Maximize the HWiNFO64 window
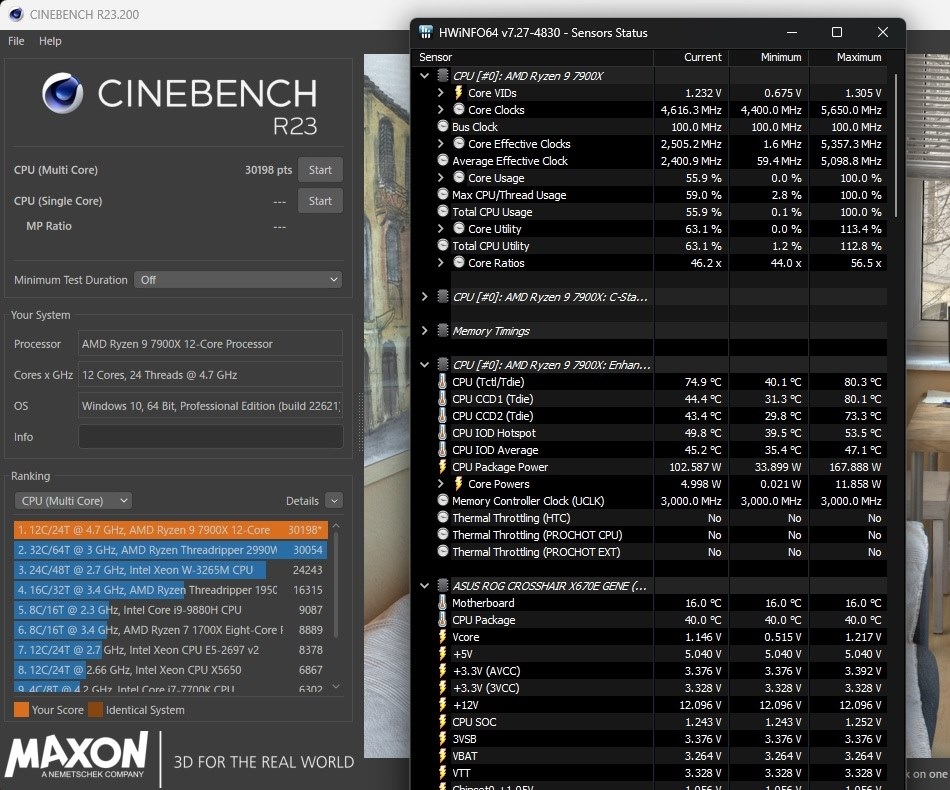 (837, 32)
